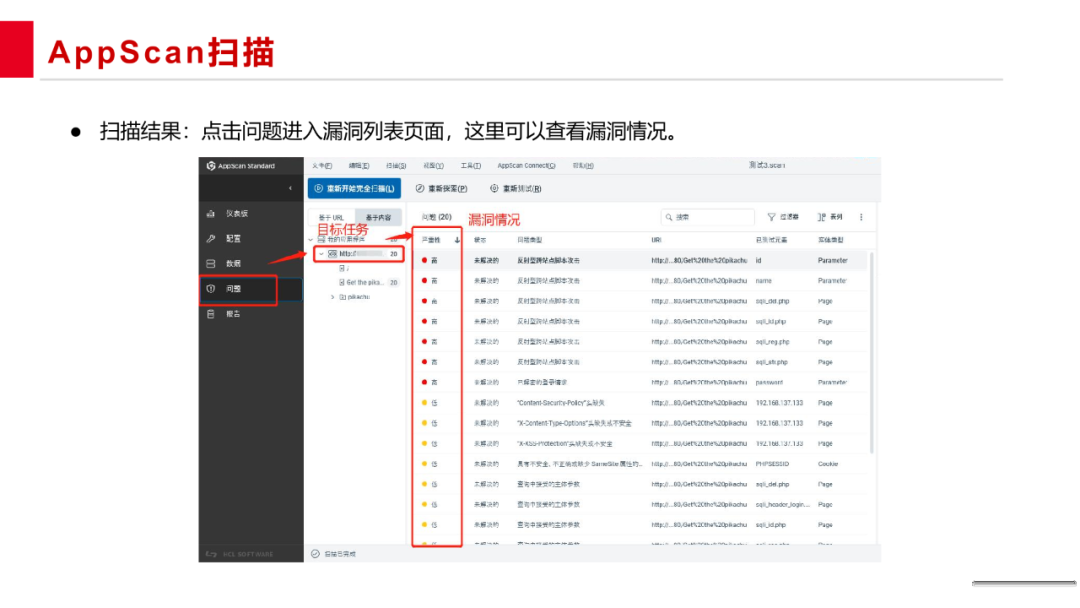This screenshot has height=608, width=1080.
Task: Collapse the sidebar with the left arrow
Action: [x=290, y=188]
